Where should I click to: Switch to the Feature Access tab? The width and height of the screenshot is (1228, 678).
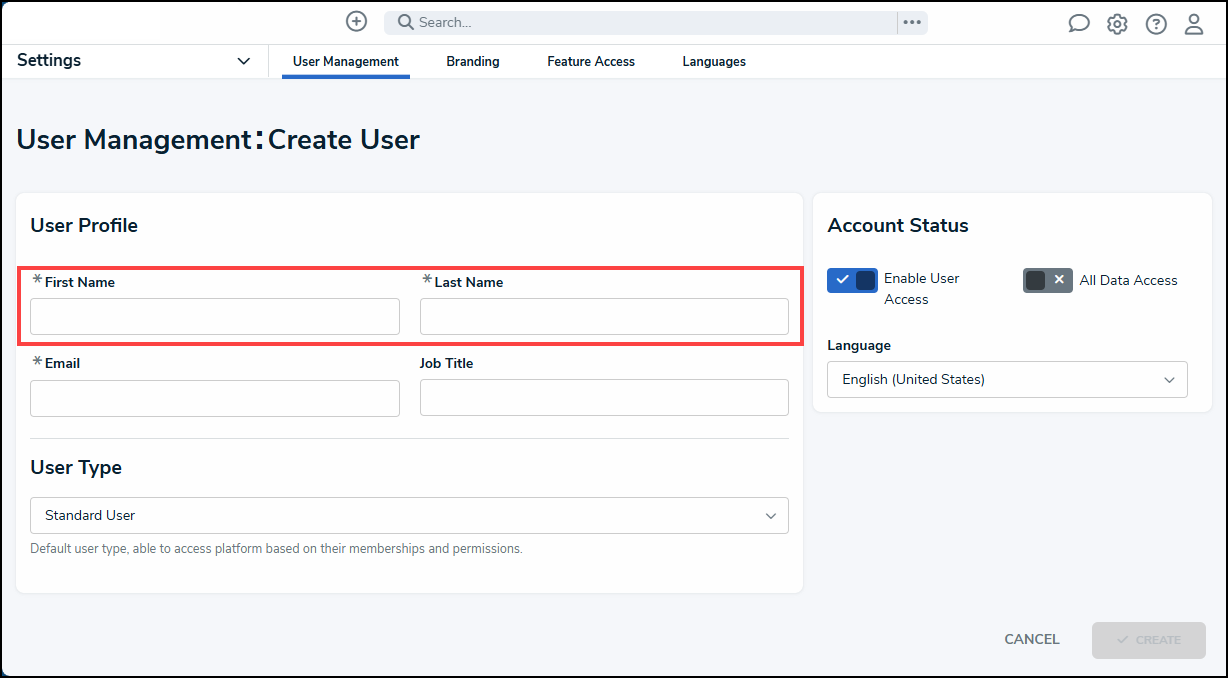coord(591,62)
